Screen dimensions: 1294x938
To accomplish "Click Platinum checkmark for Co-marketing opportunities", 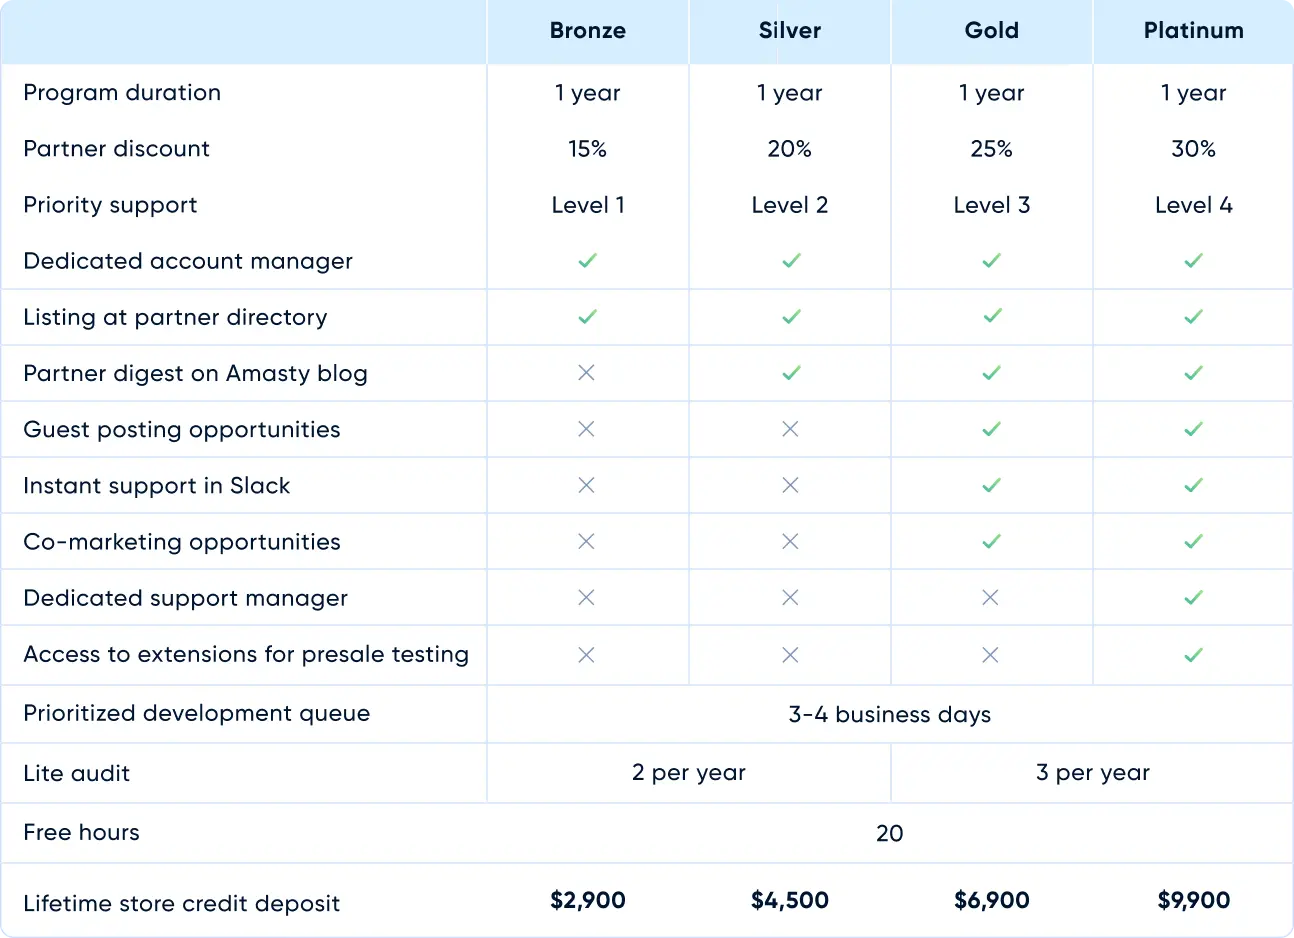I will pos(1193,541).
